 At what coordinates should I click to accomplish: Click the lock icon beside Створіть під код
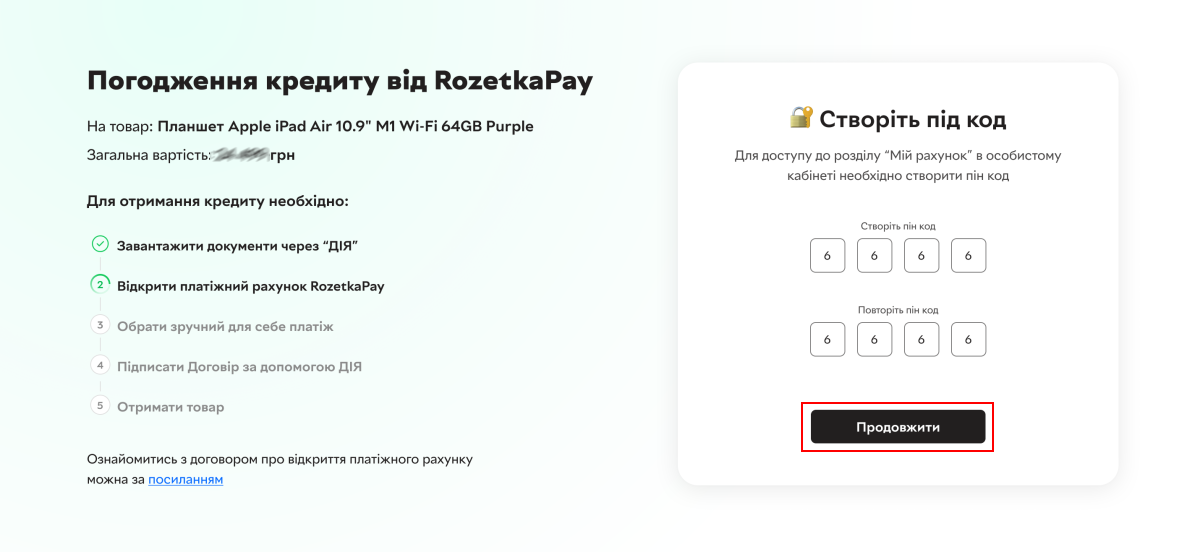[801, 118]
